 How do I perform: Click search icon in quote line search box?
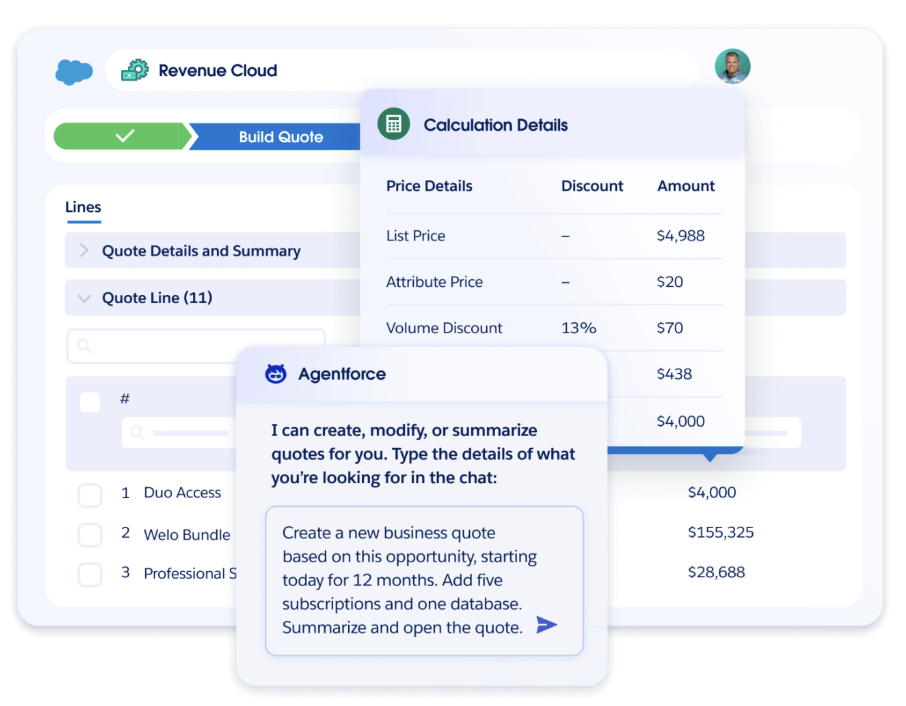(x=84, y=346)
